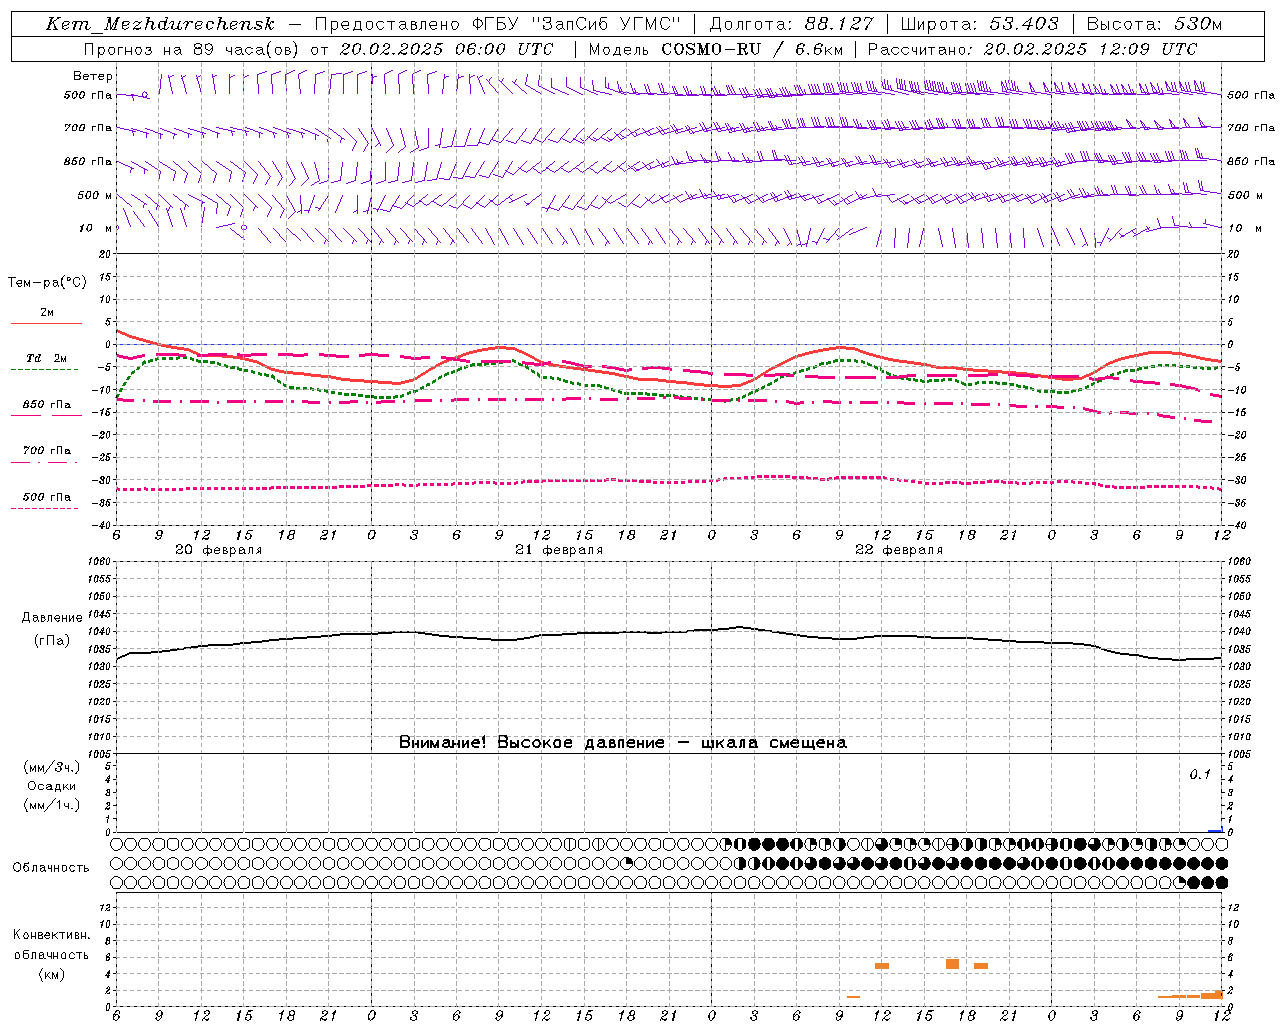Click the 20 февраля date label
Image resolution: width=1280 pixels, height=1024 pixels.
[218, 550]
